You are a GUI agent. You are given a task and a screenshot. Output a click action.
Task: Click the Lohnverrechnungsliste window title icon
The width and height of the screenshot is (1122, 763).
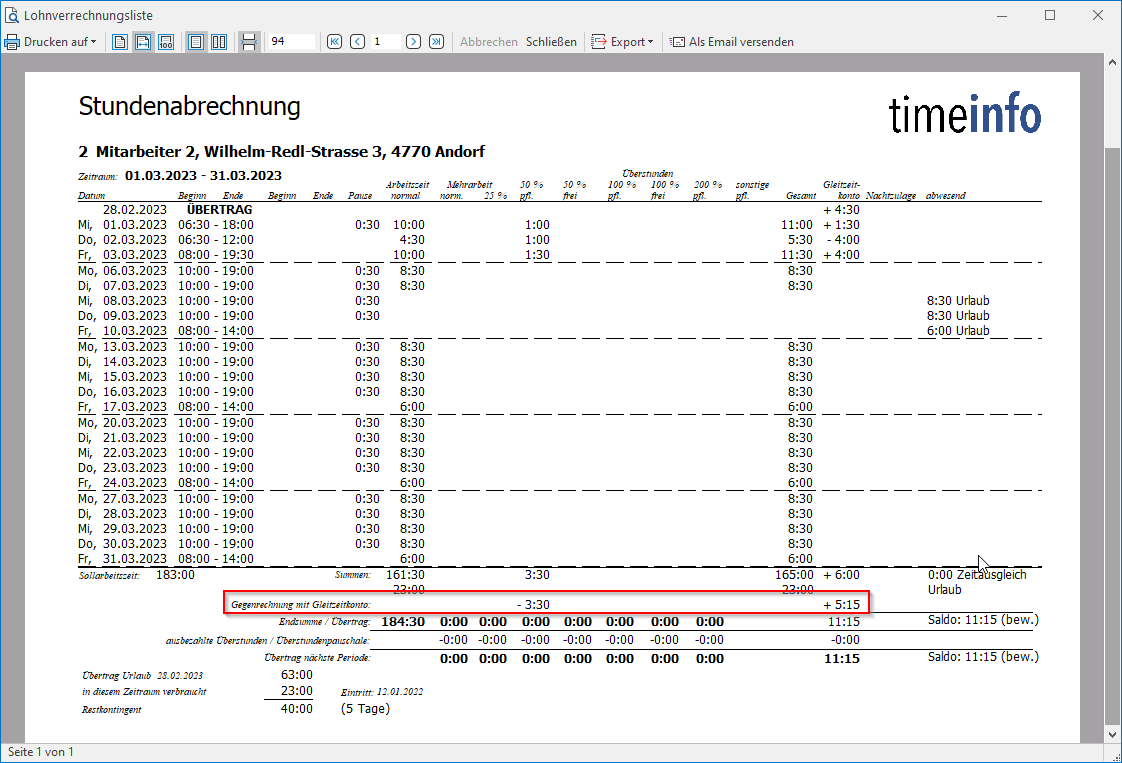12,15
